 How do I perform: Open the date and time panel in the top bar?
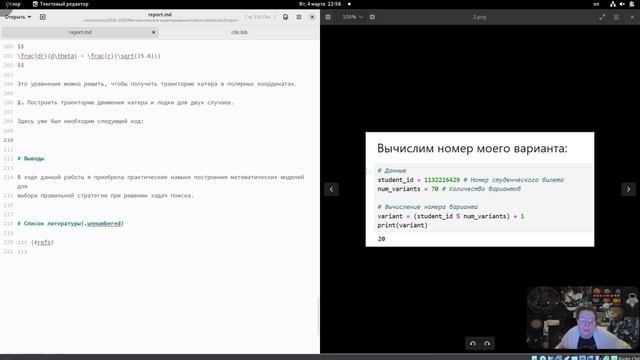click(x=320, y=4)
